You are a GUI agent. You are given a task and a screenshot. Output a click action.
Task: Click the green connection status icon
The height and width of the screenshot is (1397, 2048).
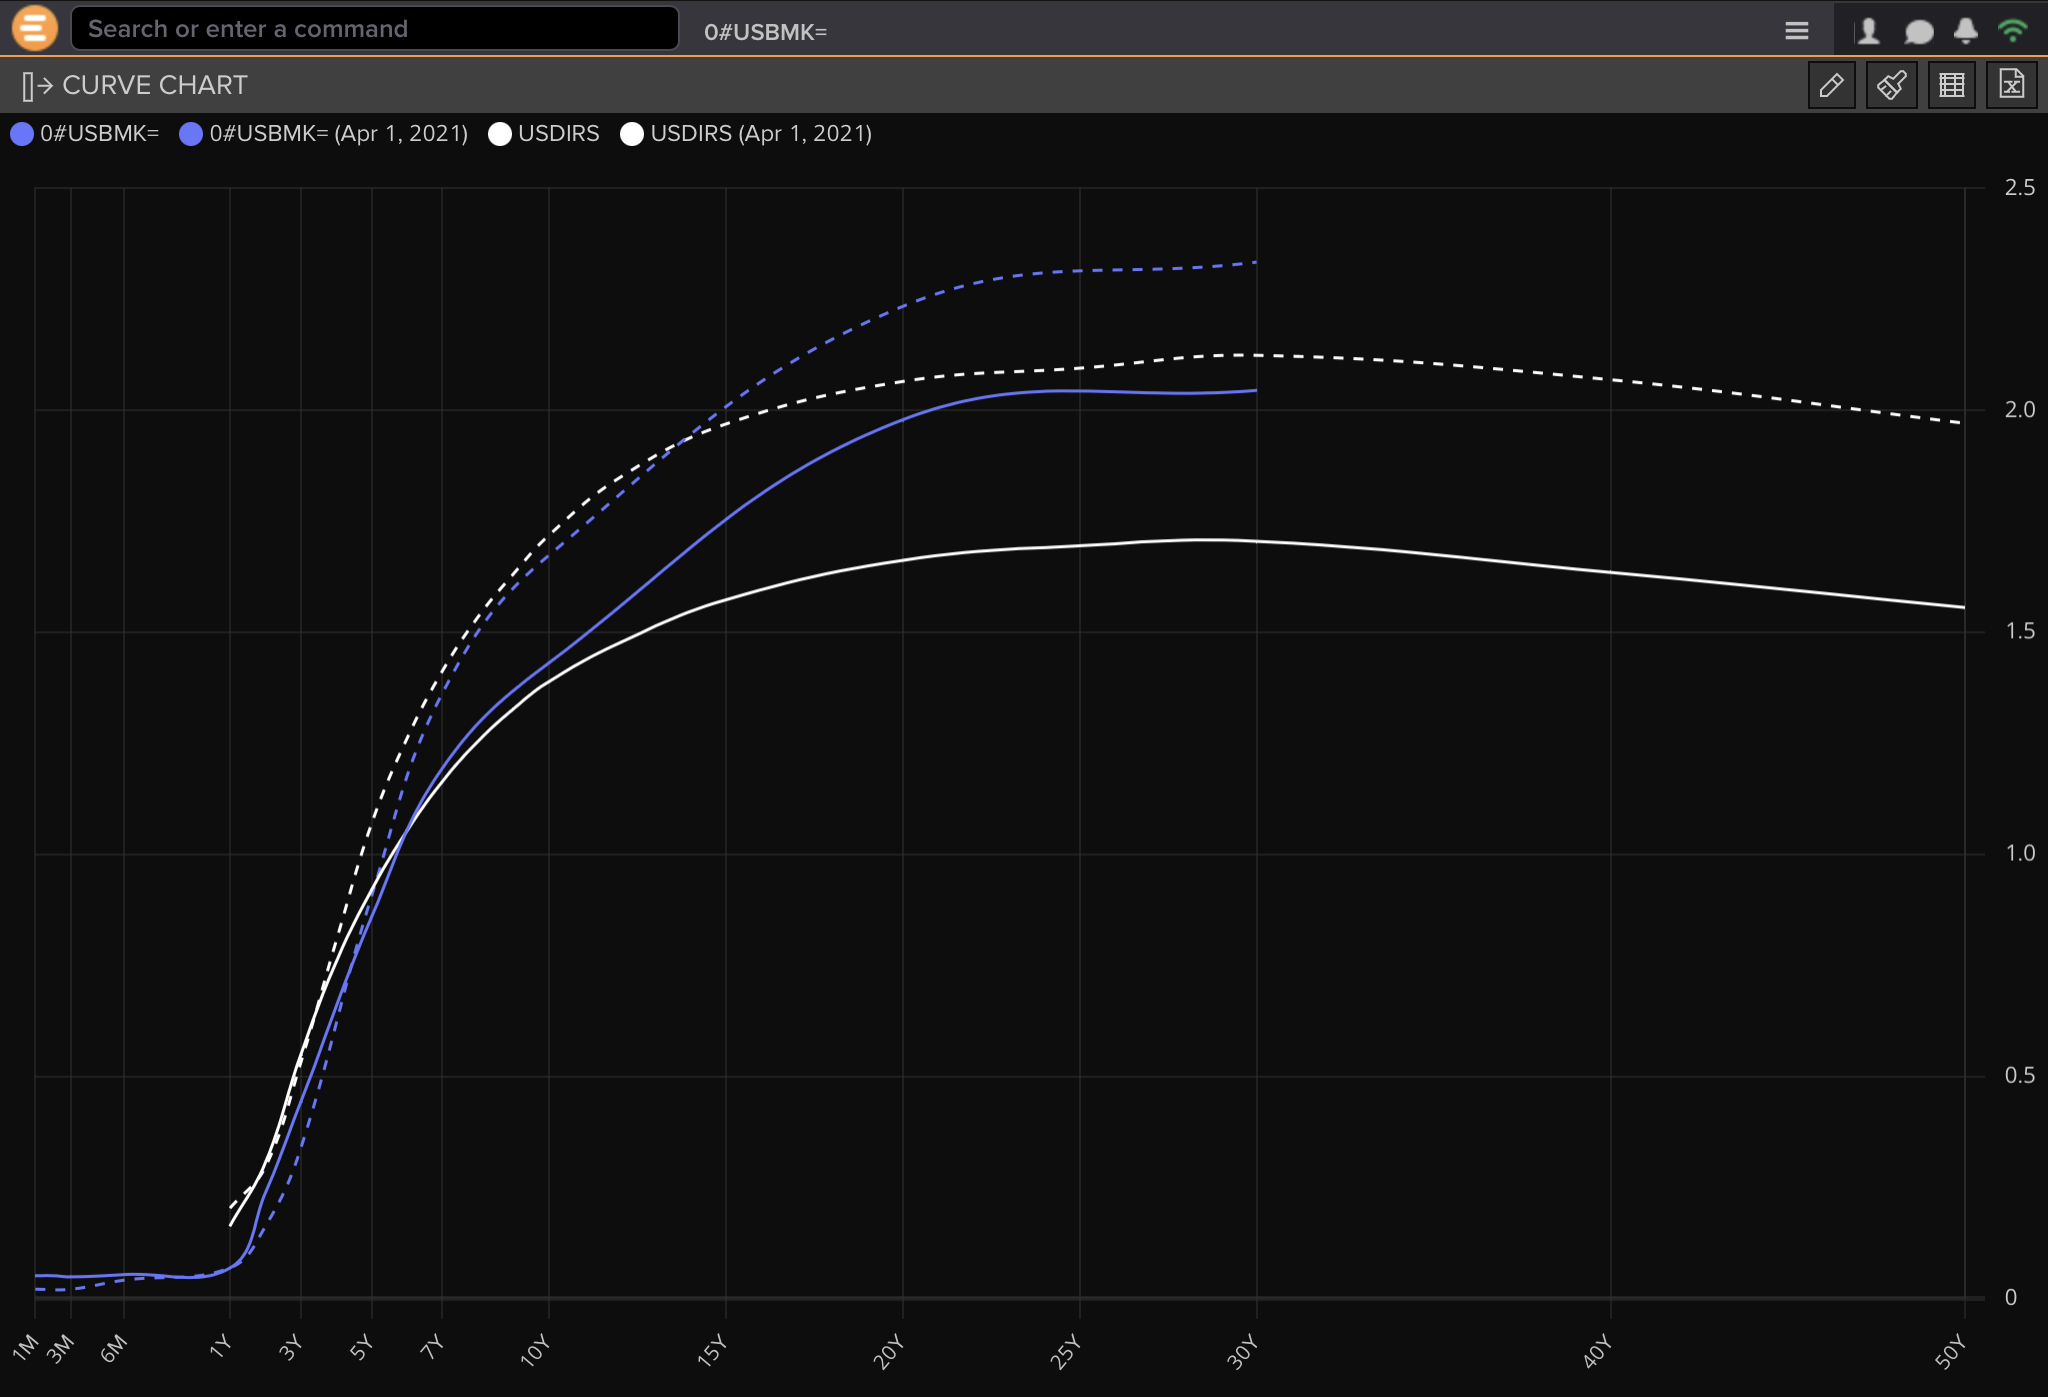pyautogui.click(x=2012, y=31)
